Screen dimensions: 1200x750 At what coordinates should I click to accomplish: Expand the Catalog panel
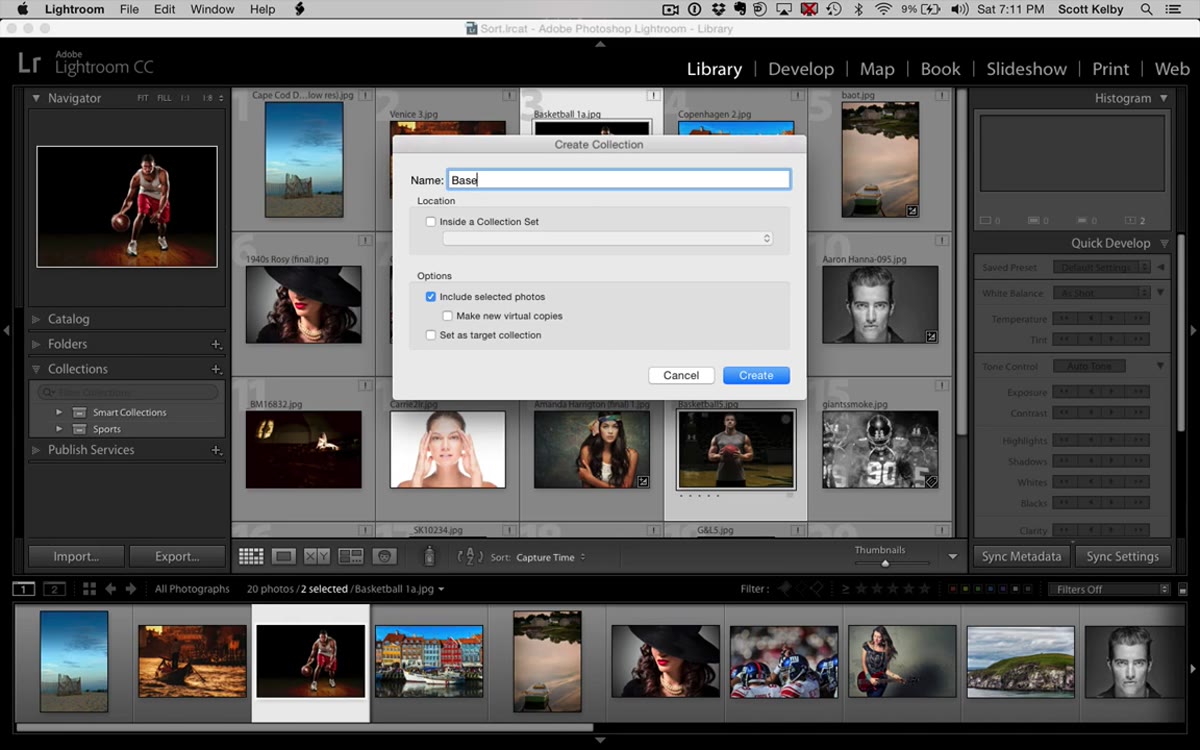click(x=36, y=319)
